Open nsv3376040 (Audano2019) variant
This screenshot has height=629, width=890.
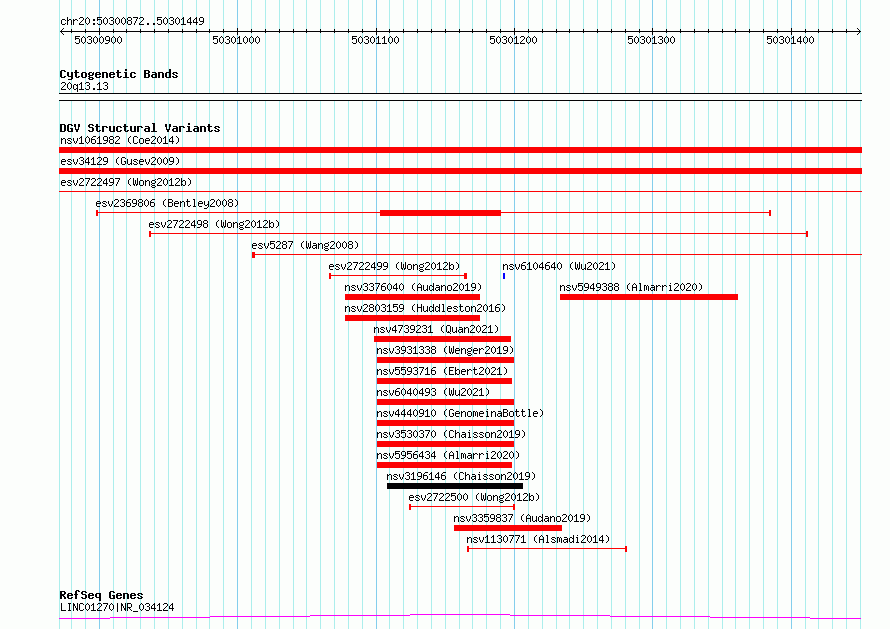(x=413, y=287)
